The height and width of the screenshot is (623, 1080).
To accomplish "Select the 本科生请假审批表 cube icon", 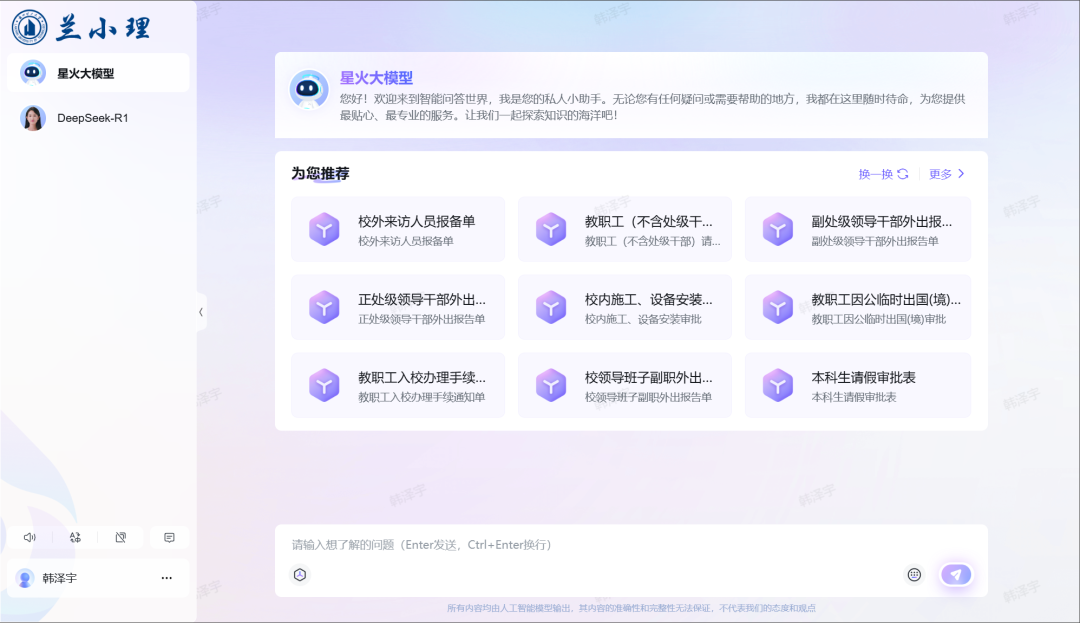I will pos(777,384).
